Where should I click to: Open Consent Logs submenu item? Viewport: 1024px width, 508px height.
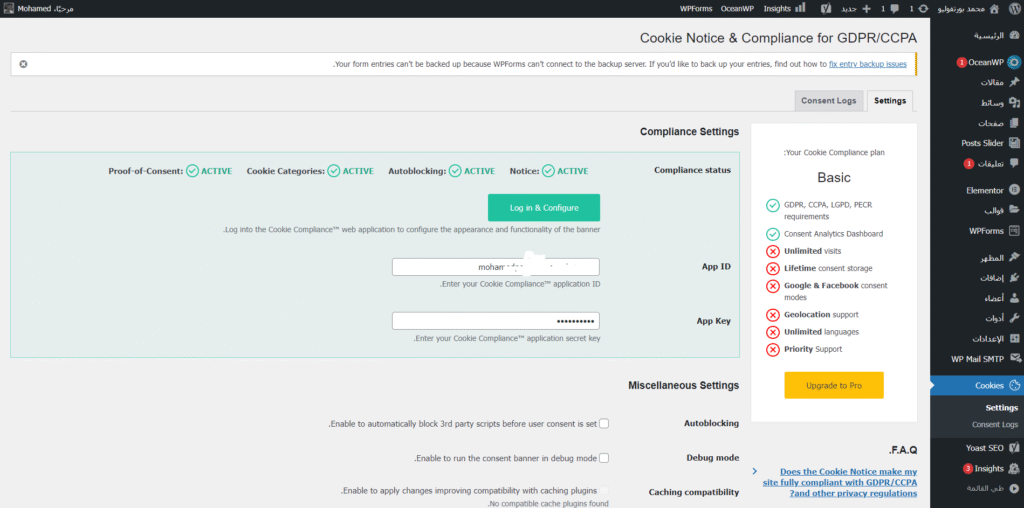(x=995, y=424)
